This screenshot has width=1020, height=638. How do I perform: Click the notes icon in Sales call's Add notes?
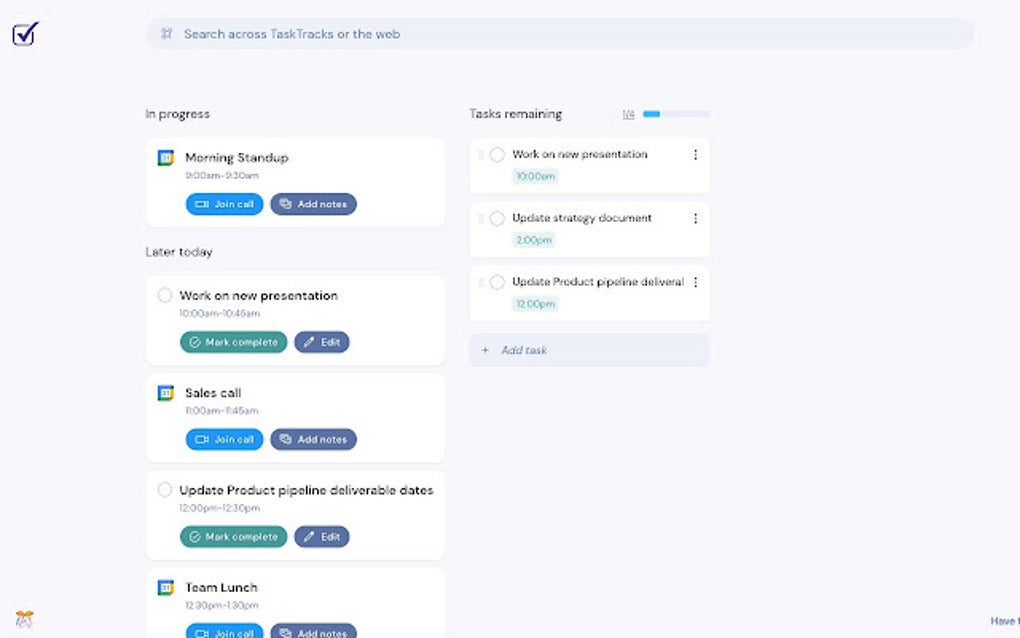click(284, 439)
